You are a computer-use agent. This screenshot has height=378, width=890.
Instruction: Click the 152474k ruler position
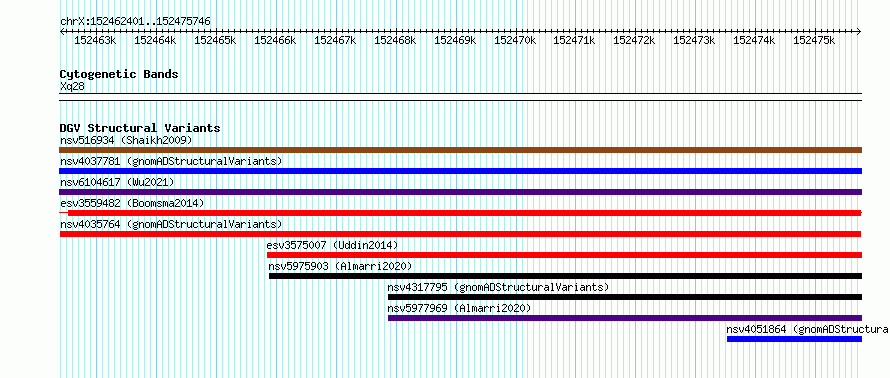[x=754, y=40]
